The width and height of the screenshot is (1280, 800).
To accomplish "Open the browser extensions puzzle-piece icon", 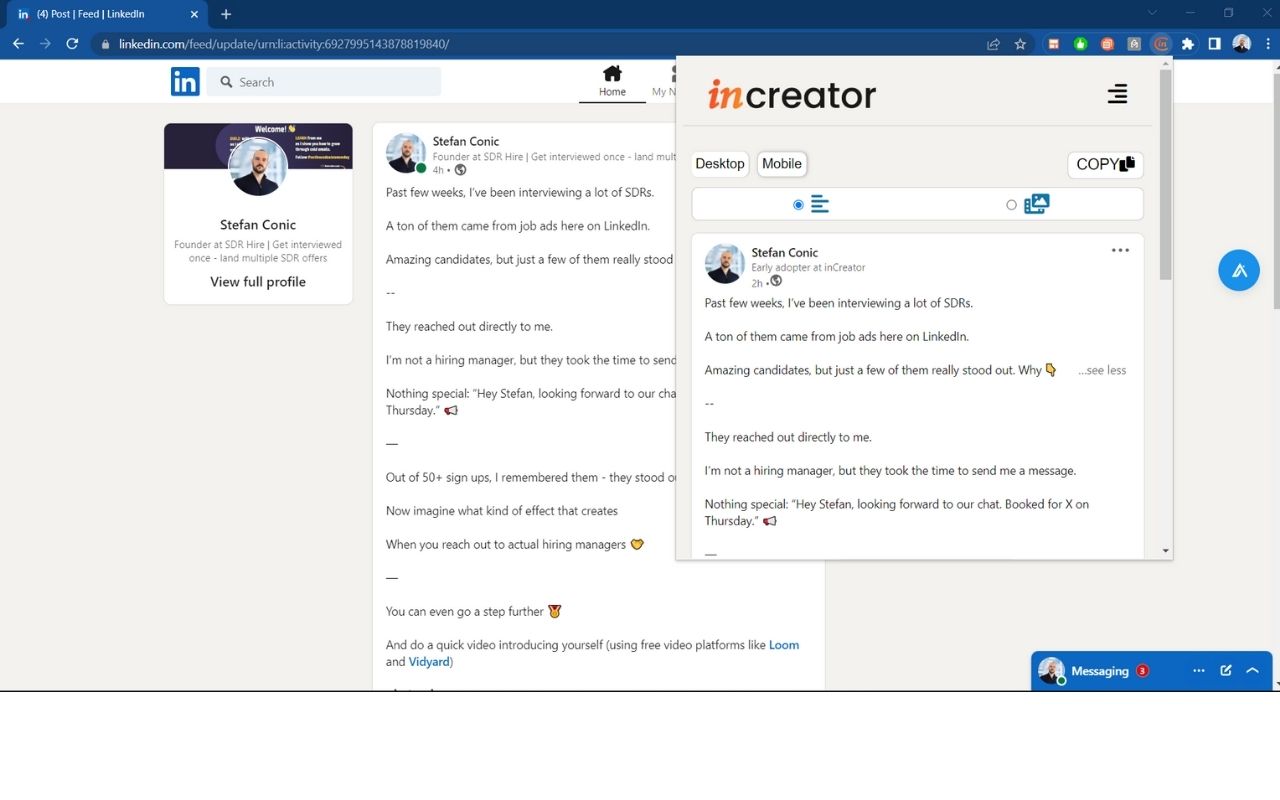I will click(1186, 44).
